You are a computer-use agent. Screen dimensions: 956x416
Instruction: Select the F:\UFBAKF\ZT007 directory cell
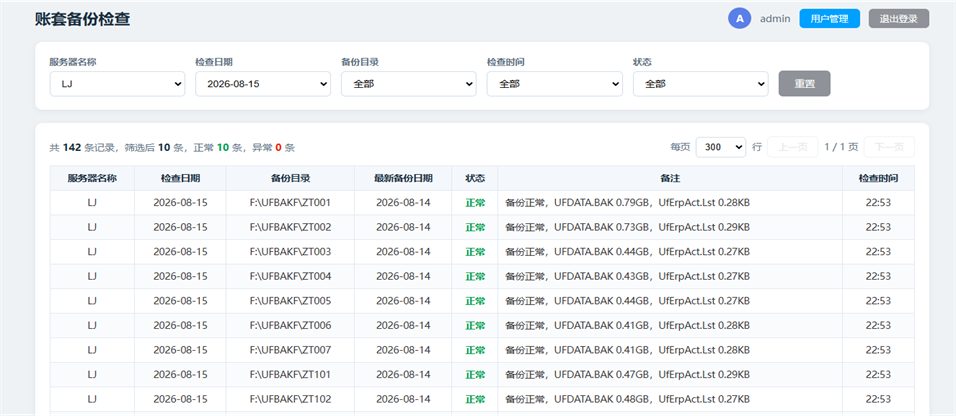point(290,350)
